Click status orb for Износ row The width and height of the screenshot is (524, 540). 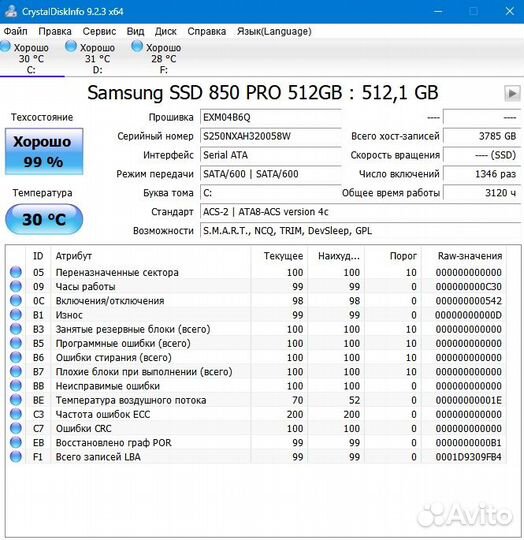pyautogui.click(x=15, y=315)
